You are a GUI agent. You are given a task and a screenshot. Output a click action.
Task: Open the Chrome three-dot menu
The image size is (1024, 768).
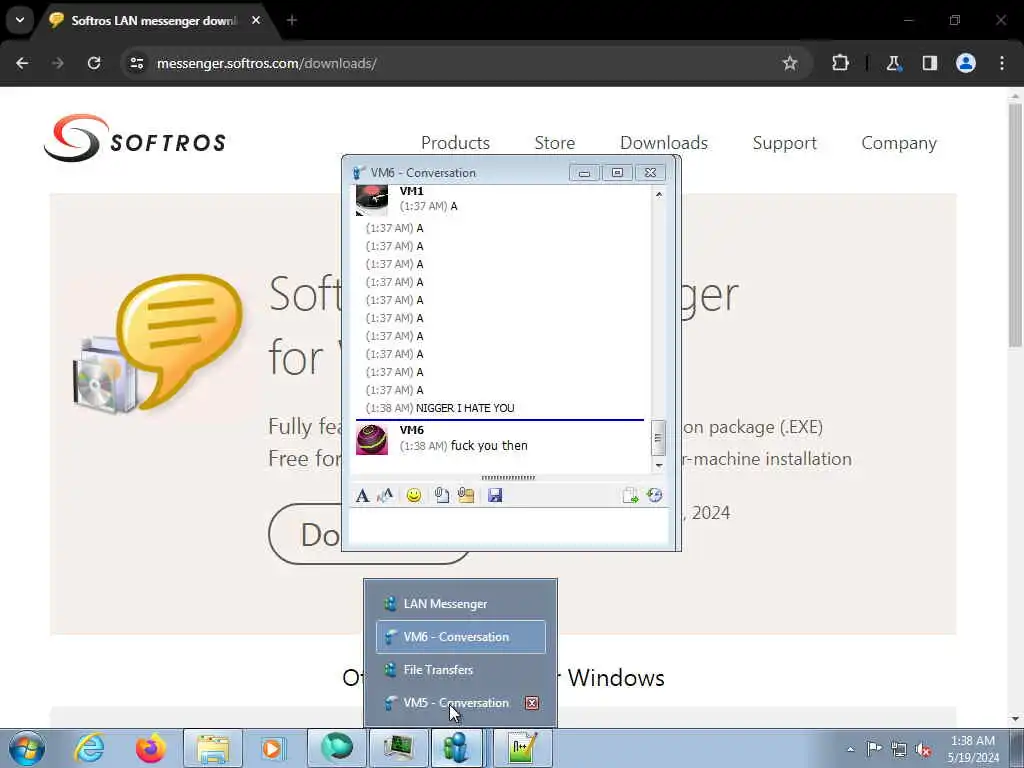click(x=1002, y=63)
